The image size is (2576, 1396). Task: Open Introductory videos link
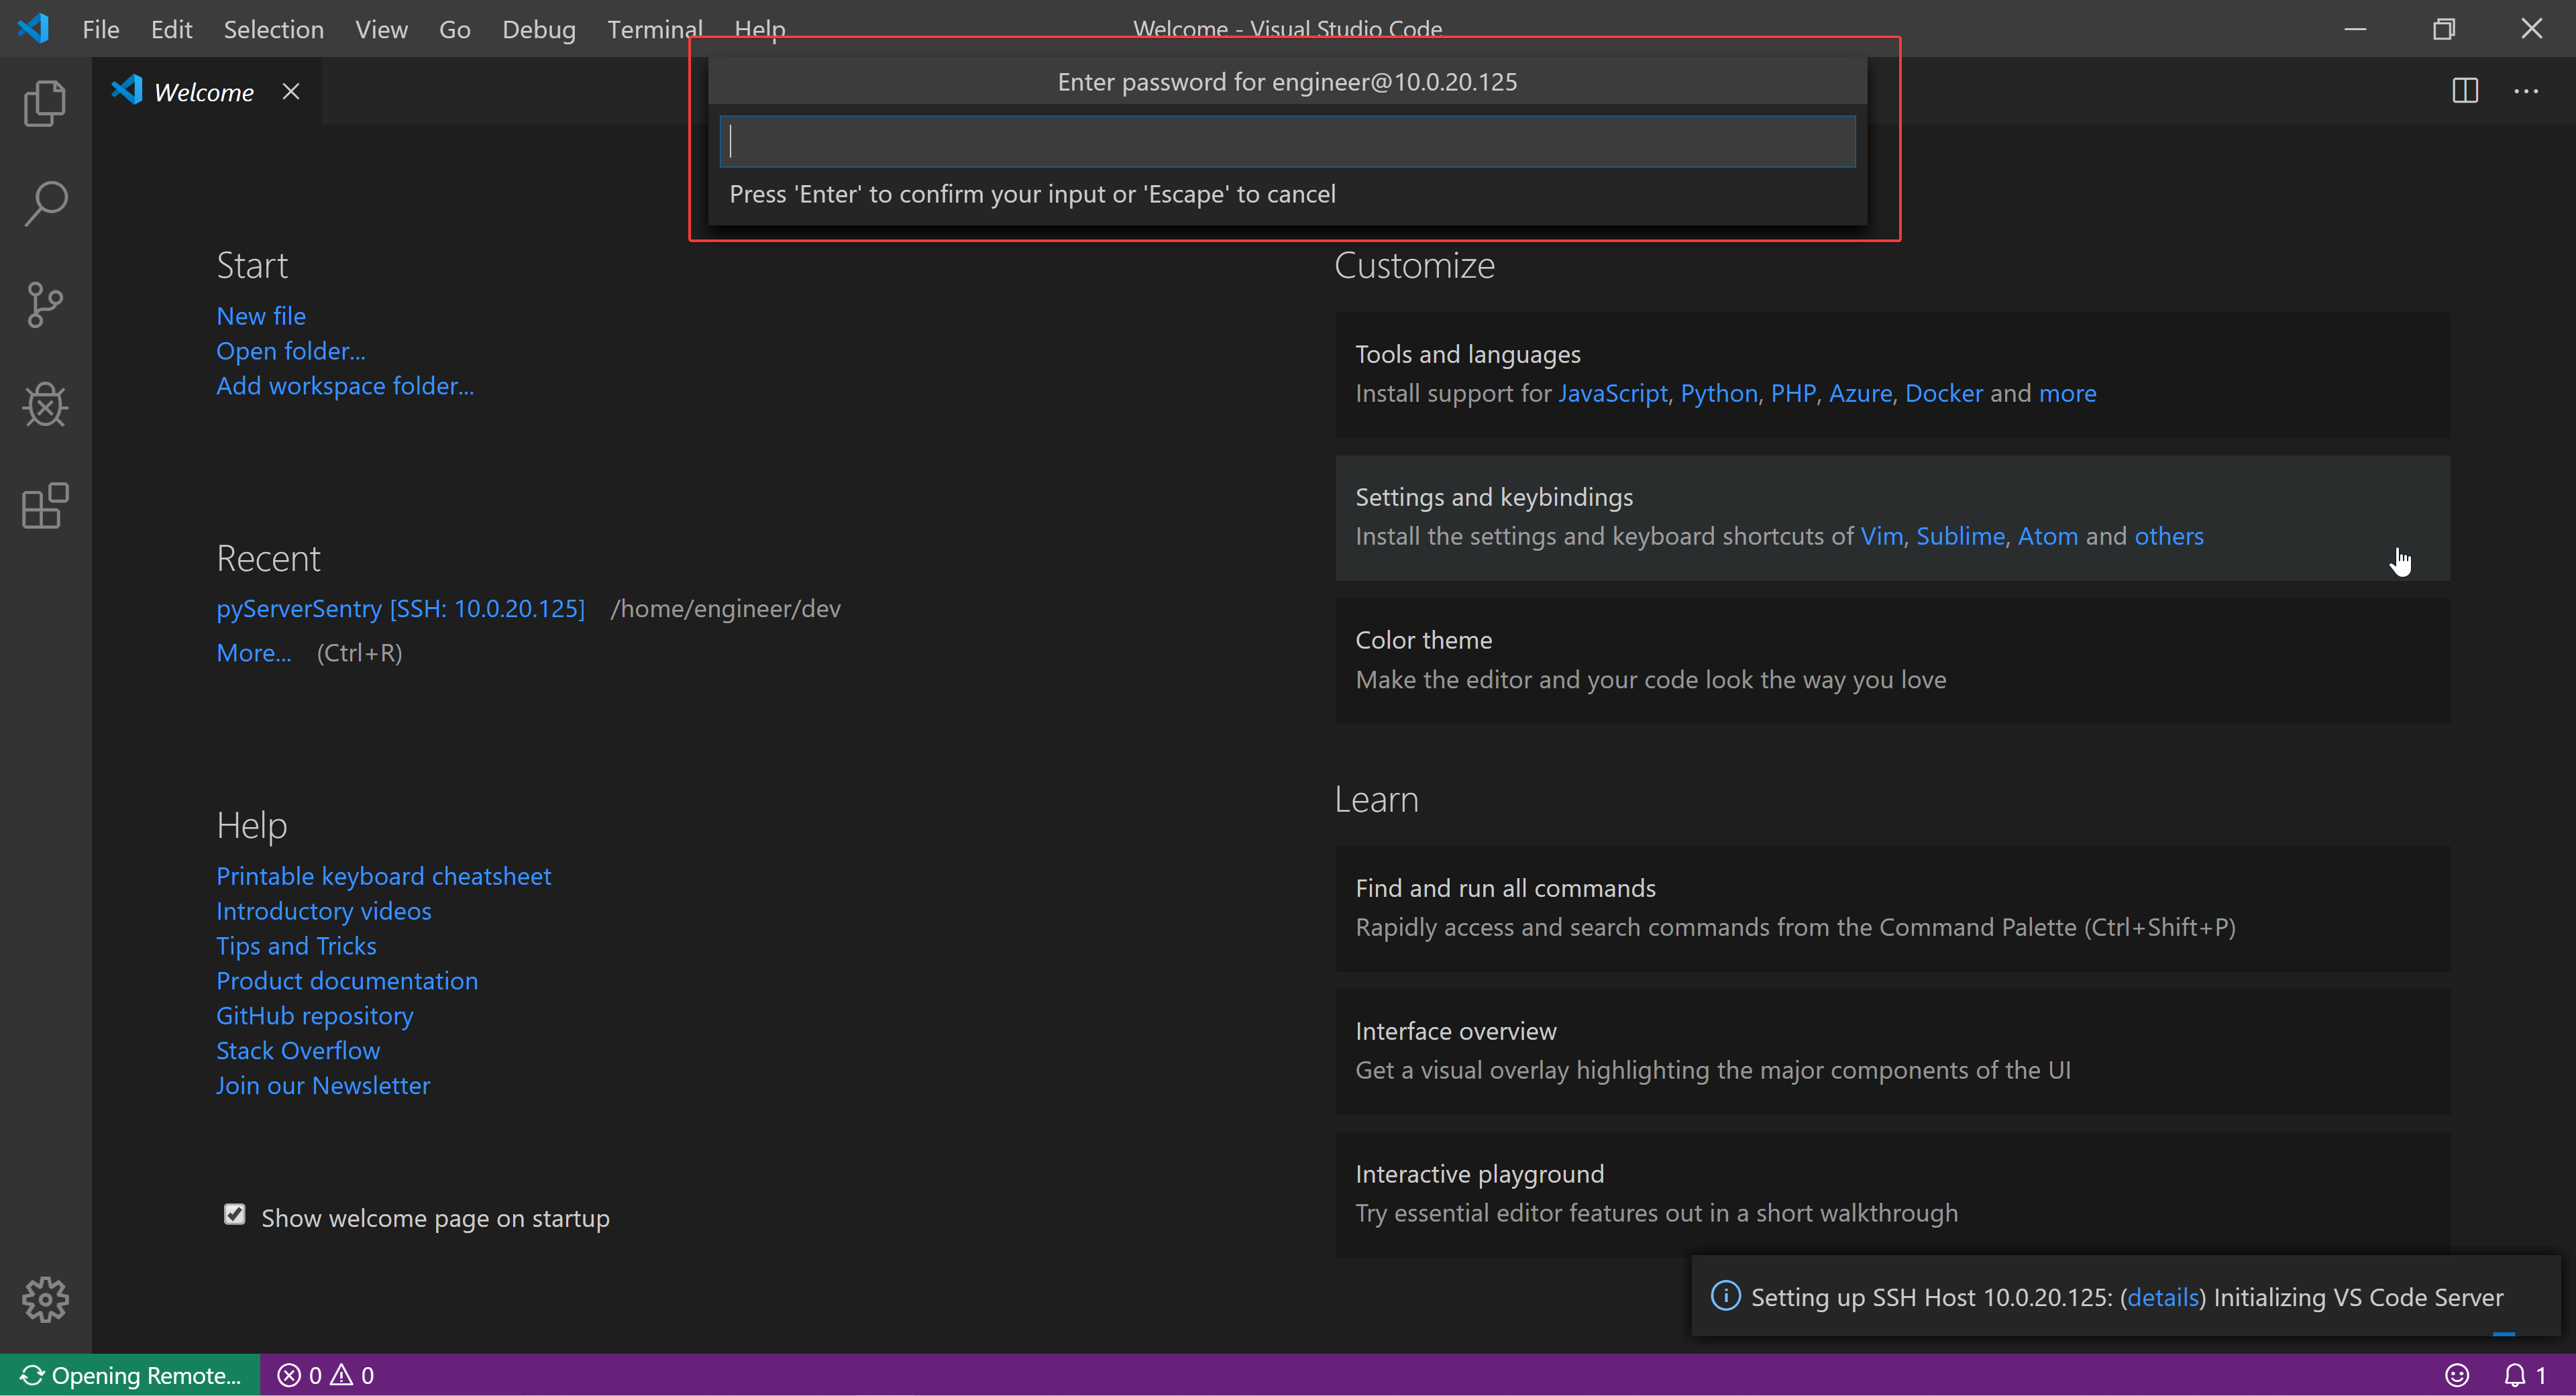pyautogui.click(x=324, y=911)
